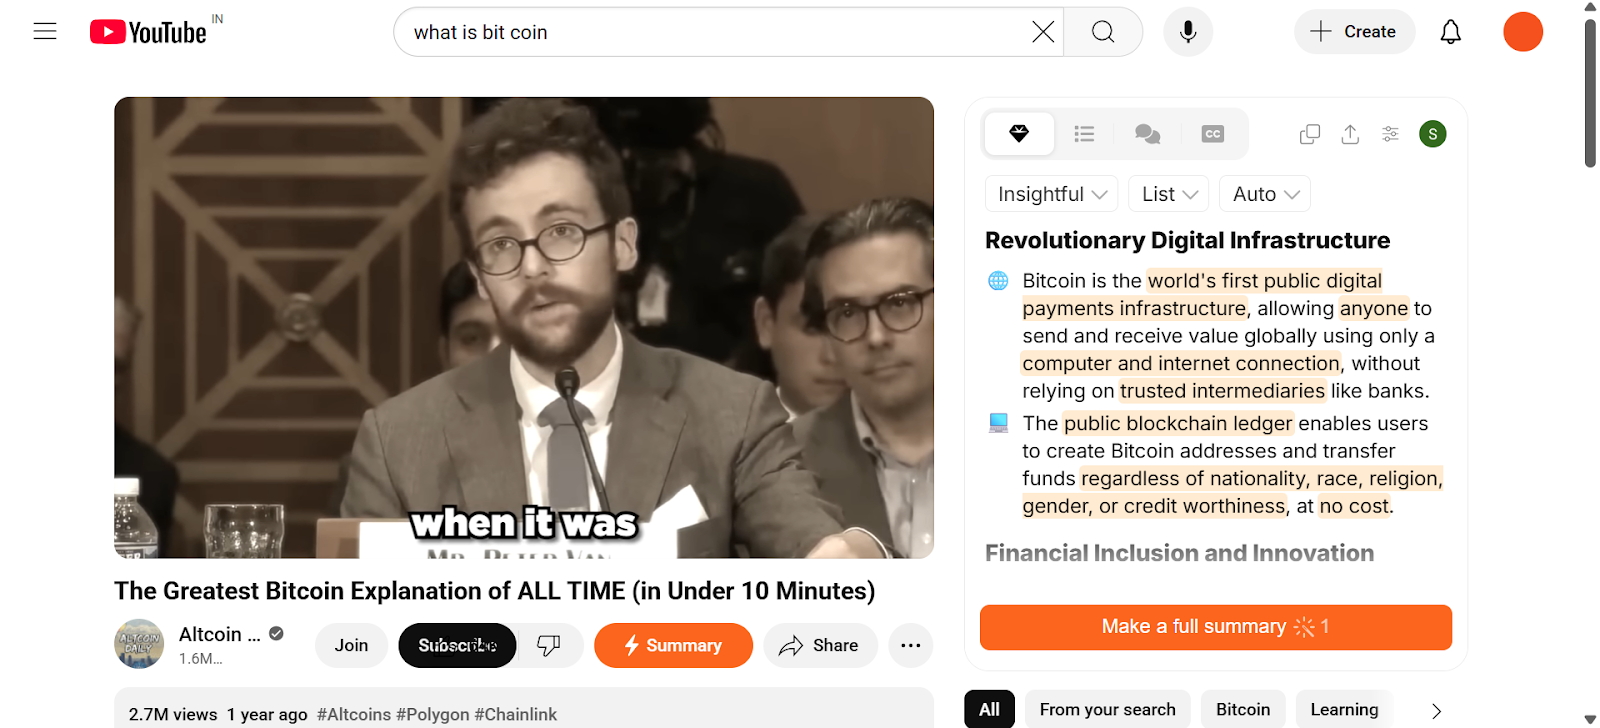Open the Auto language dropdown
This screenshot has width=1600, height=728.
(x=1265, y=194)
